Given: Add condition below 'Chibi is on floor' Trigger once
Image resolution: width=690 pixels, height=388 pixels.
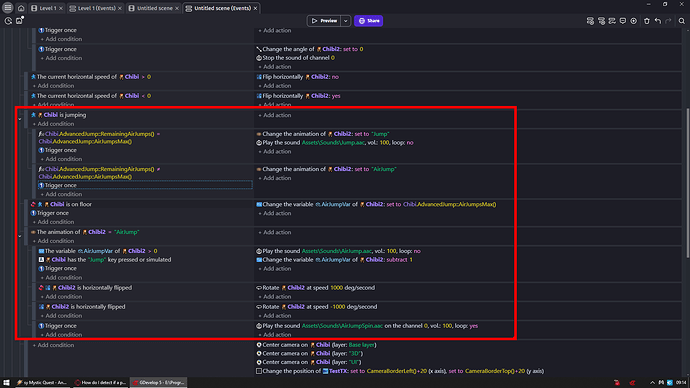Looking at the screenshot, I should [53, 222].
